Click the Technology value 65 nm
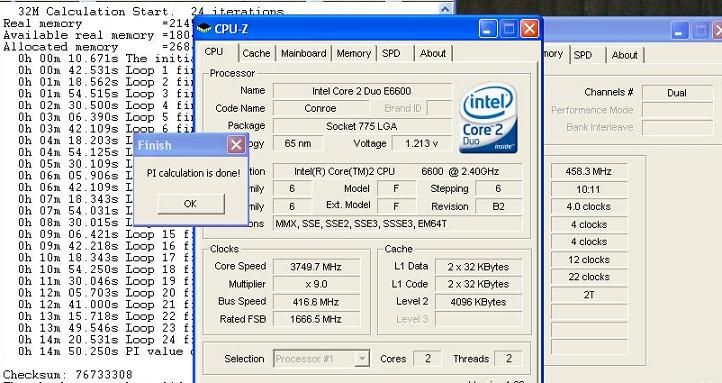 tap(298, 143)
